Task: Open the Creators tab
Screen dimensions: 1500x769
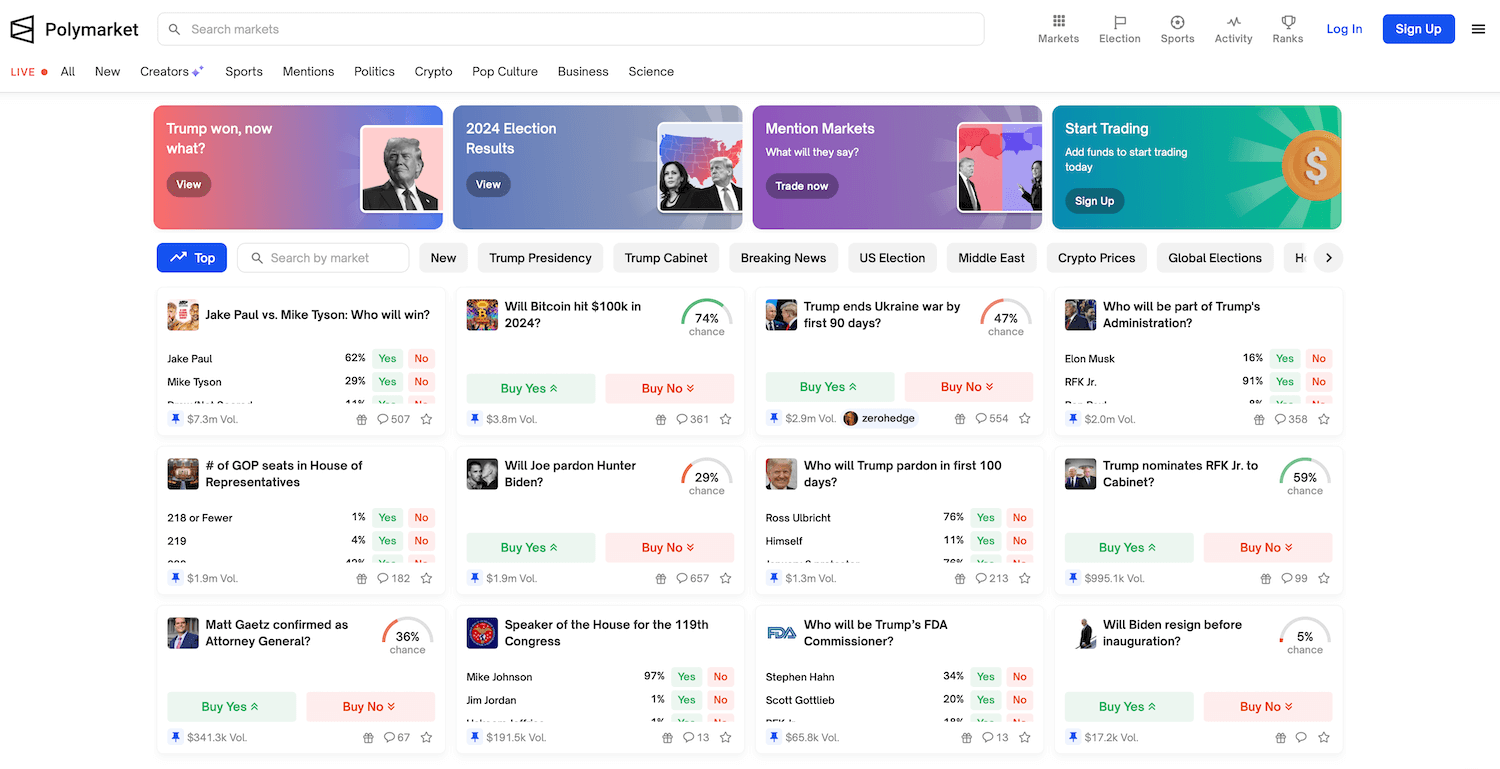Action: point(172,71)
